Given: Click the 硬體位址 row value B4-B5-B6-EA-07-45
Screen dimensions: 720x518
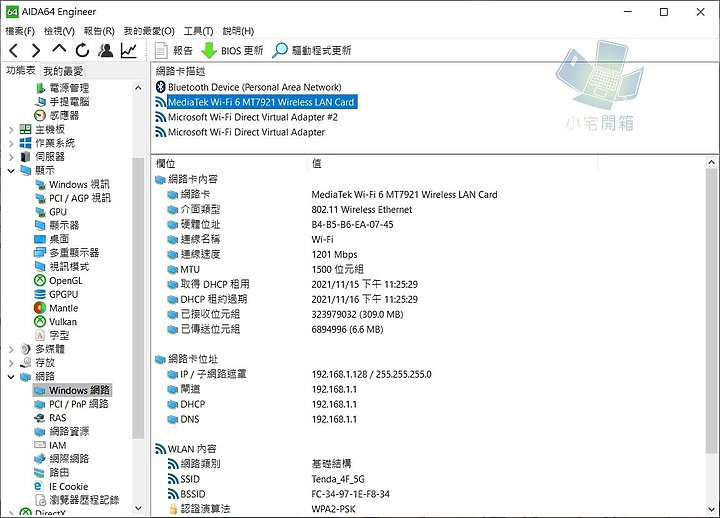Looking at the screenshot, I should (x=352, y=225).
